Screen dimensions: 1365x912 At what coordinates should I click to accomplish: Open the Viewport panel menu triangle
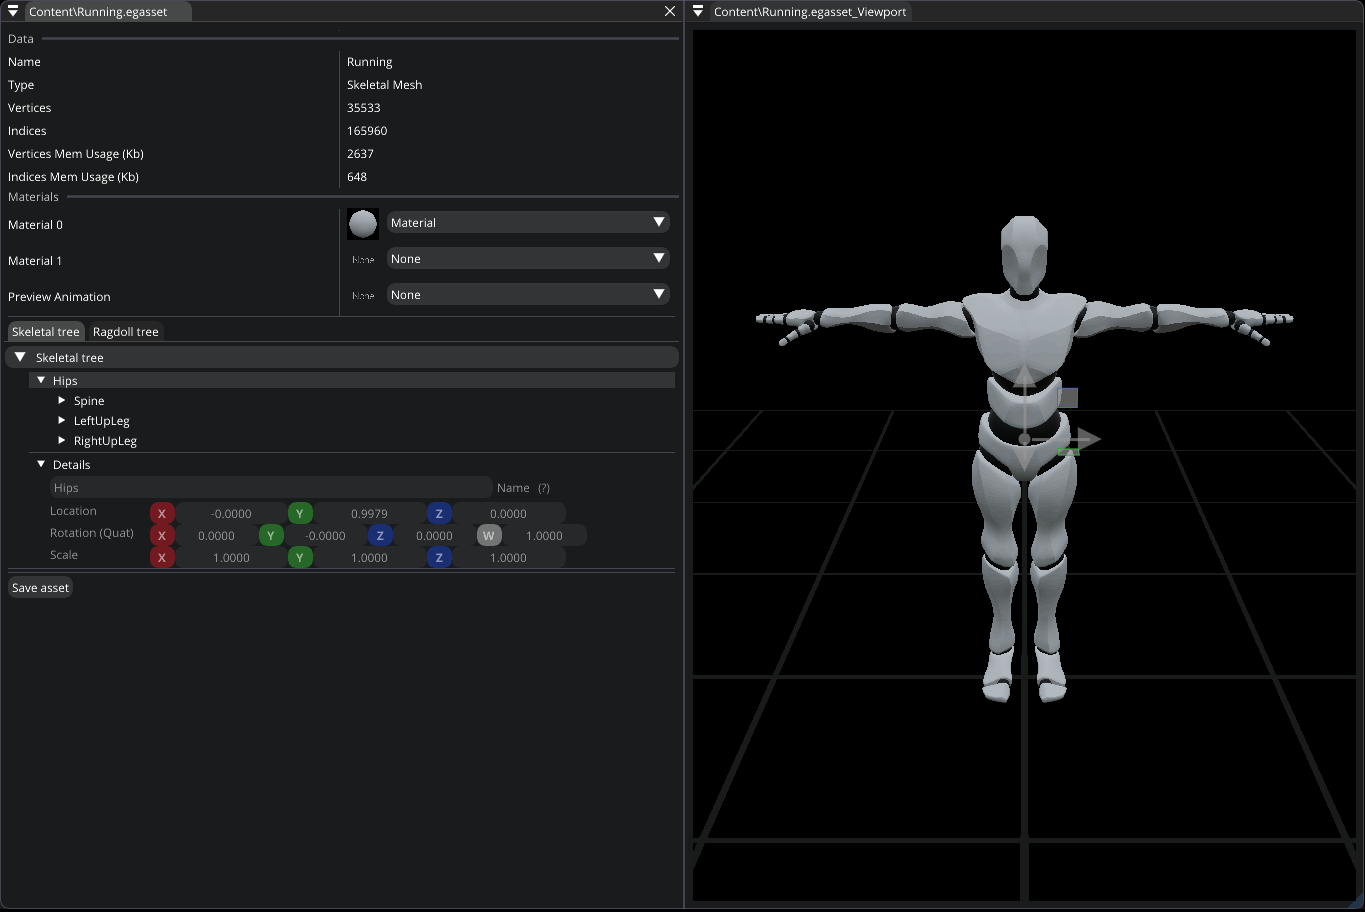tap(698, 11)
